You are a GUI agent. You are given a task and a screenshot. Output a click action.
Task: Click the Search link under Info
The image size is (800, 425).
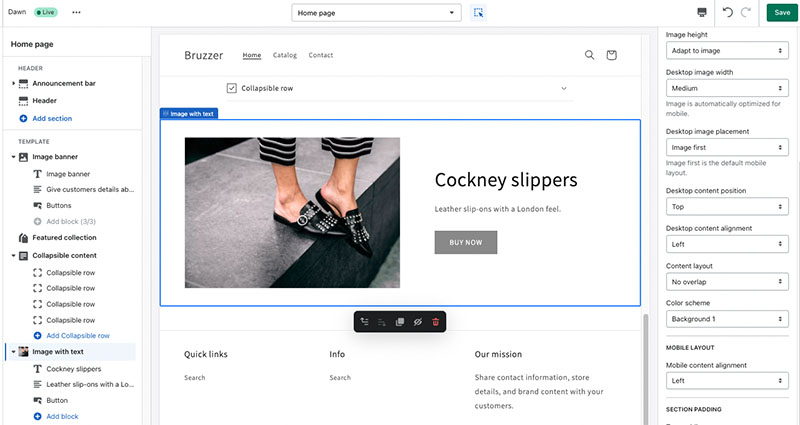(x=340, y=378)
